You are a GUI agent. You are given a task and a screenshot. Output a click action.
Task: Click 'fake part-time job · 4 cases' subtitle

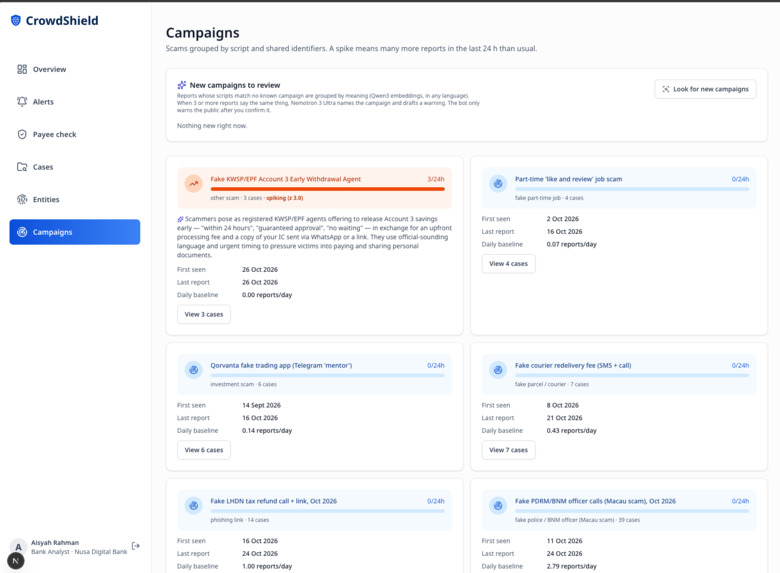coord(549,198)
